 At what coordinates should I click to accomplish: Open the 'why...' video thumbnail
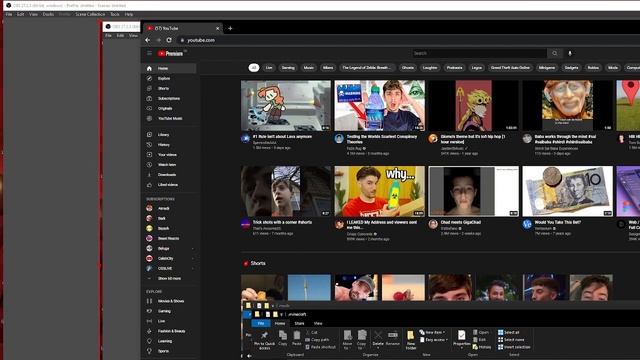pyautogui.click(x=380, y=191)
